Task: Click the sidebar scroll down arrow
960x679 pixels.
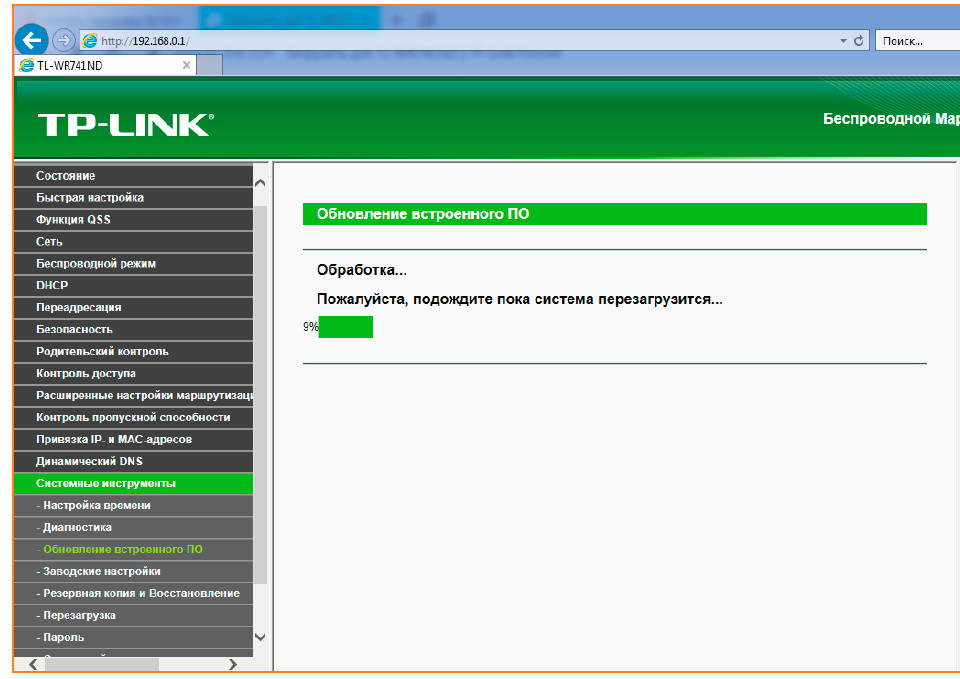Action: pos(260,637)
